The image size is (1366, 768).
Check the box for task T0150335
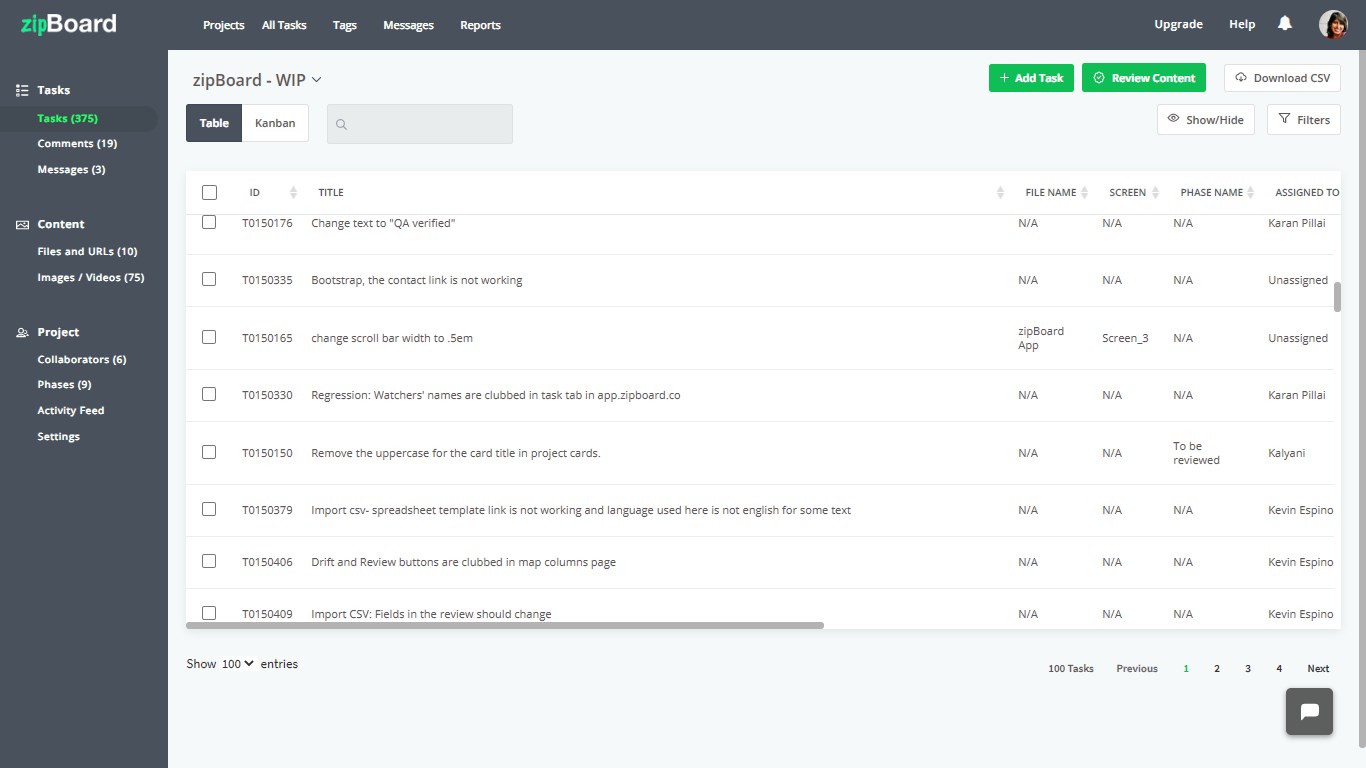(209, 279)
